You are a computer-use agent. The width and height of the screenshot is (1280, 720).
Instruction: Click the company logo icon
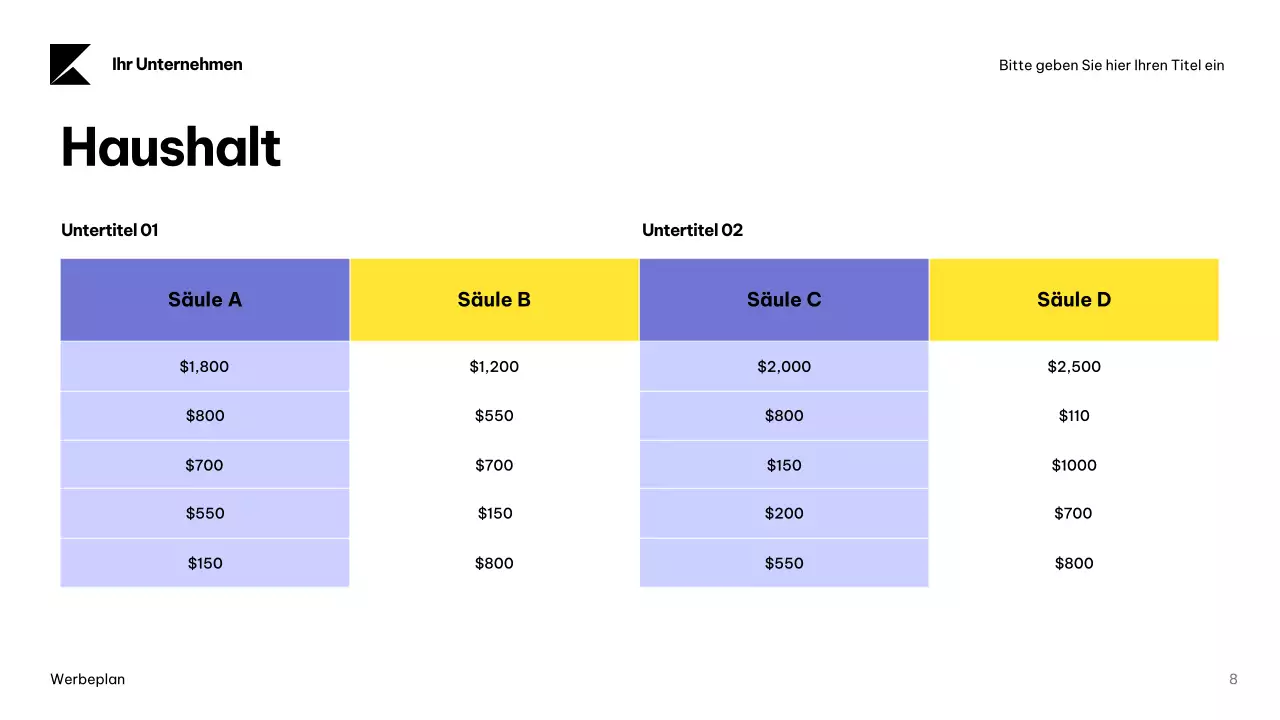(x=70, y=65)
